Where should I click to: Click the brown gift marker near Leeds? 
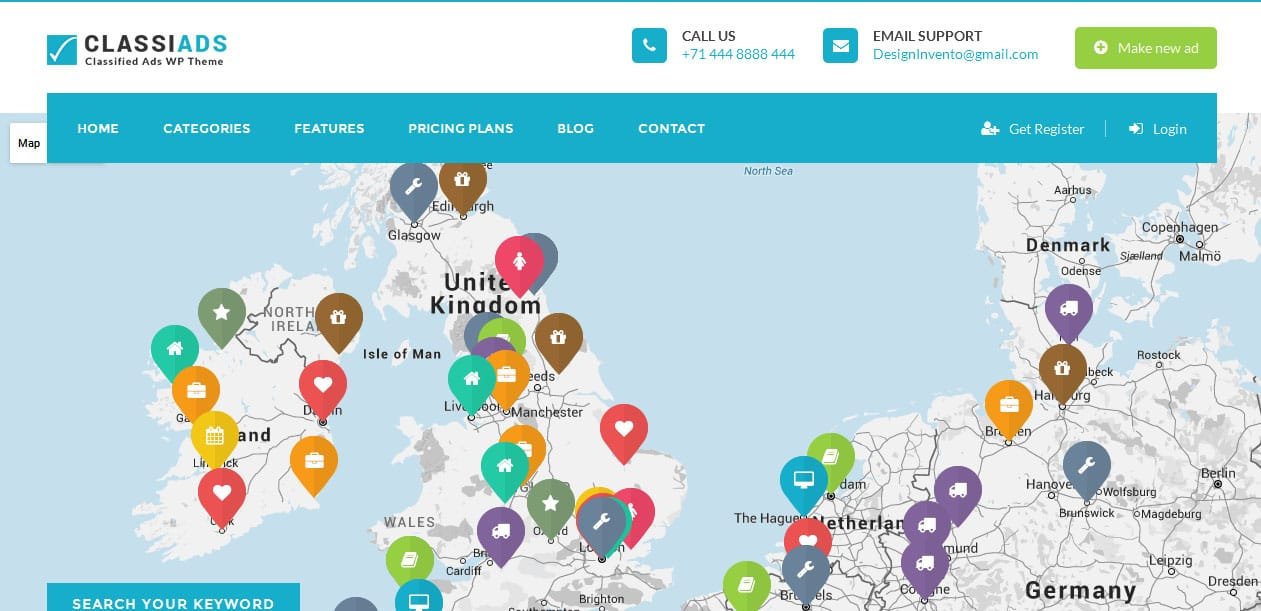[x=558, y=341]
